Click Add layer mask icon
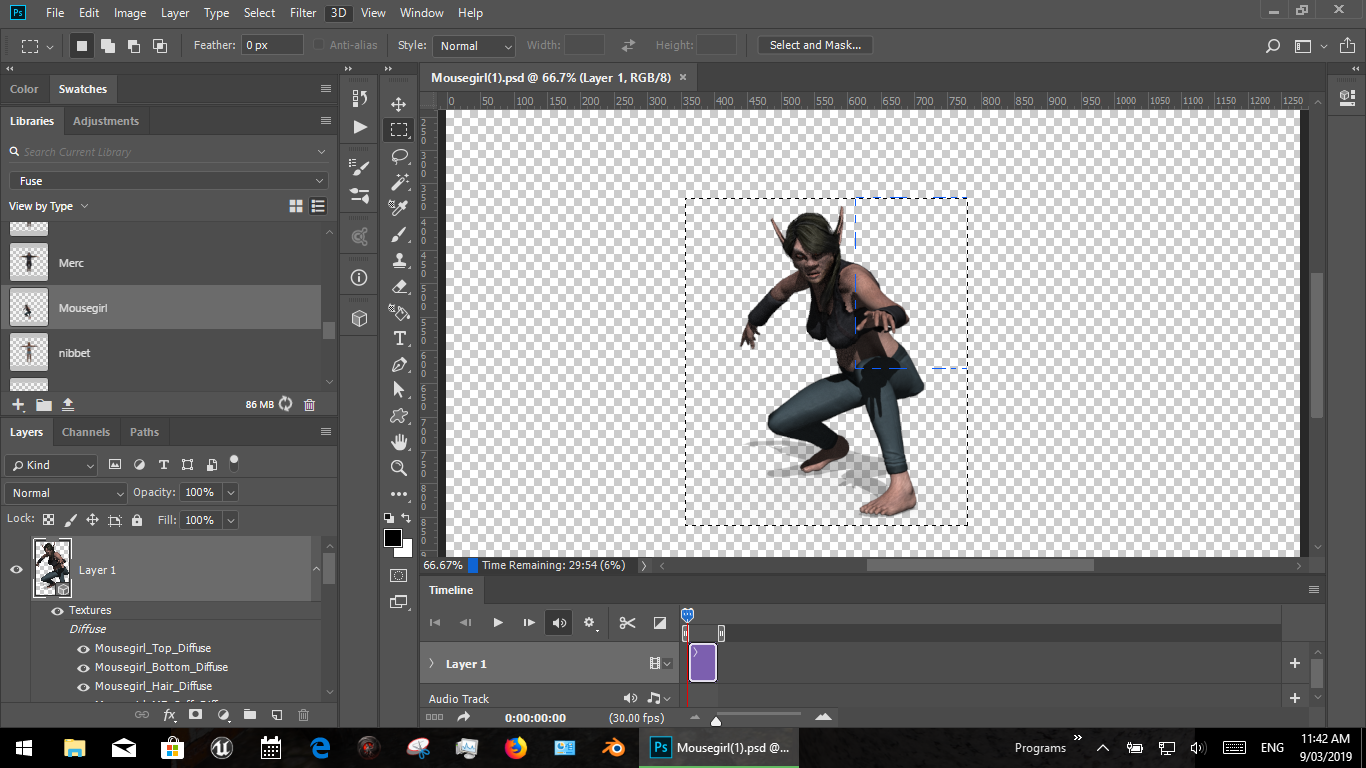 tap(196, 715)
